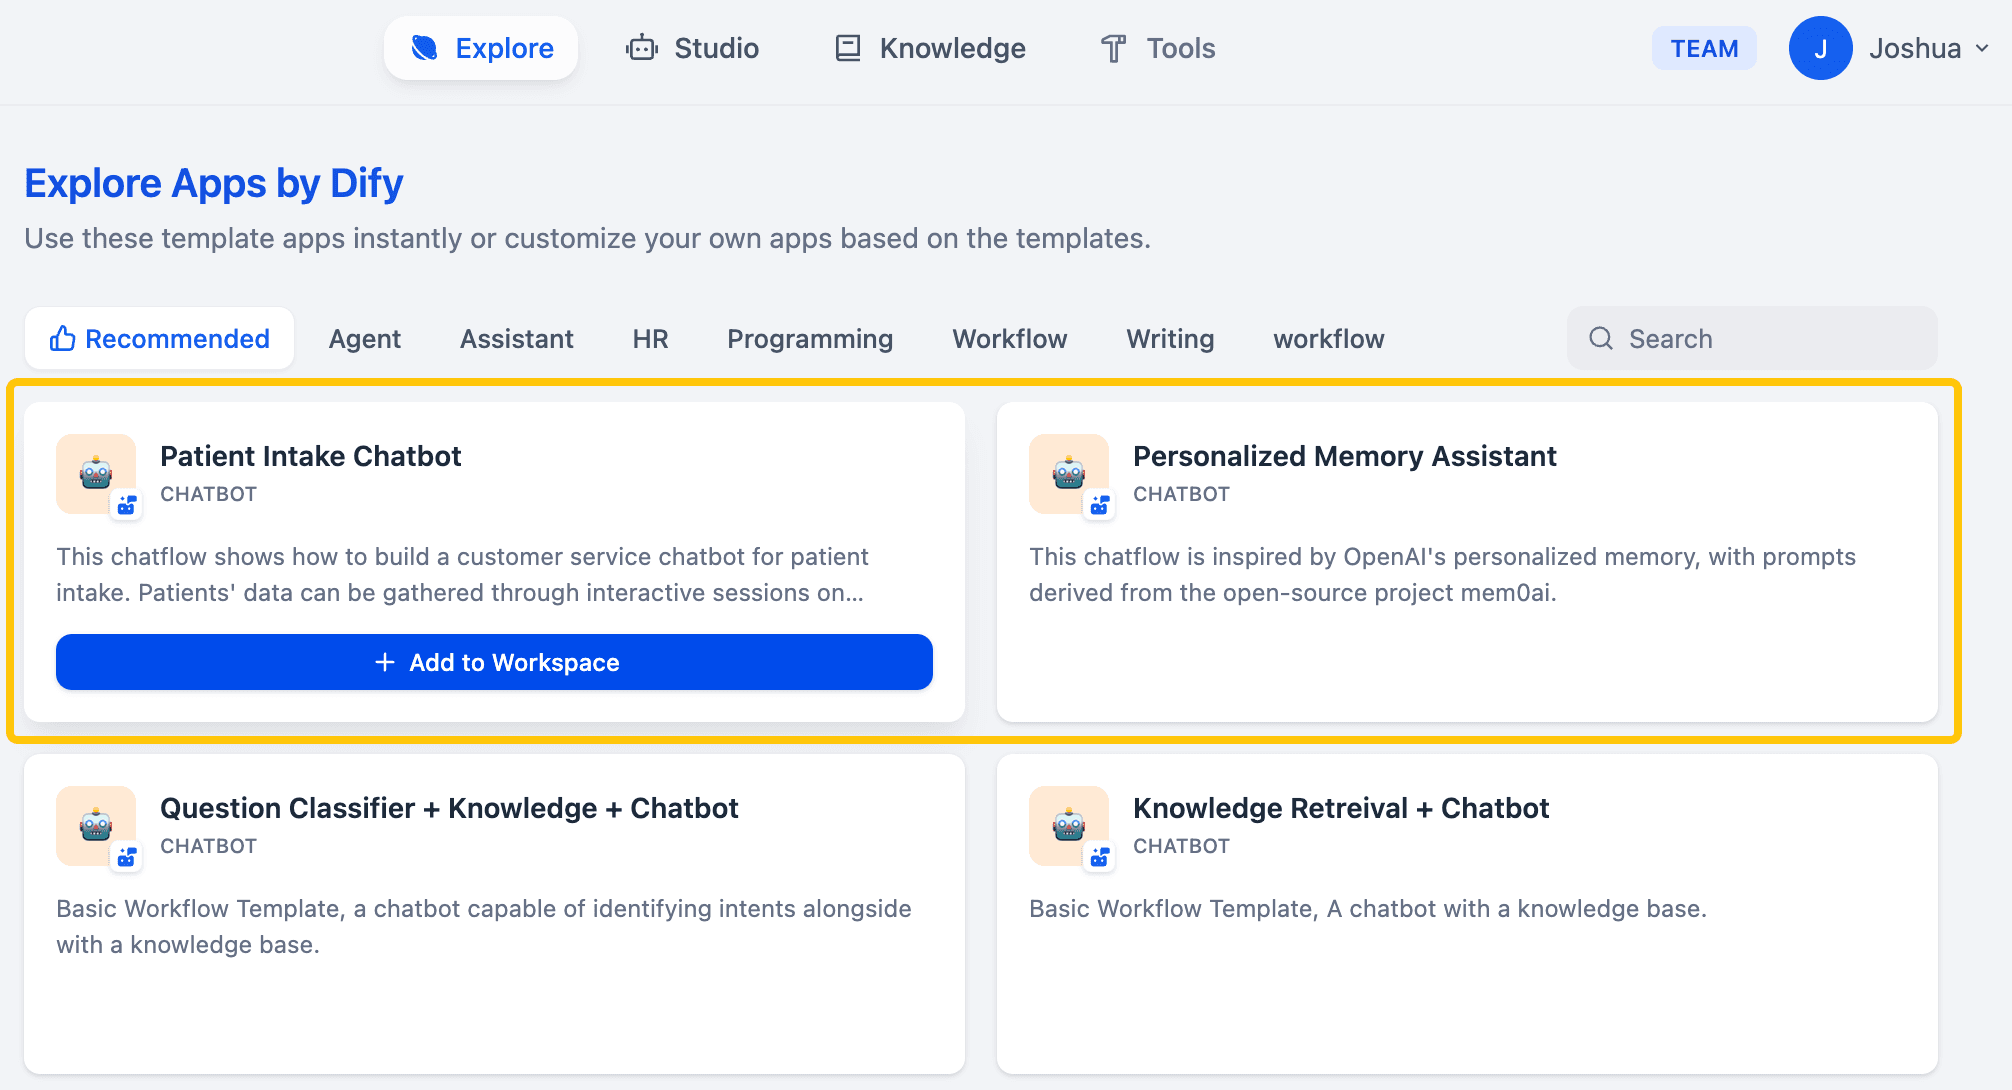This screenshot has width=2012, height=1090.
Task: Click the Tools hammer icon
Action: point(1113,48)
